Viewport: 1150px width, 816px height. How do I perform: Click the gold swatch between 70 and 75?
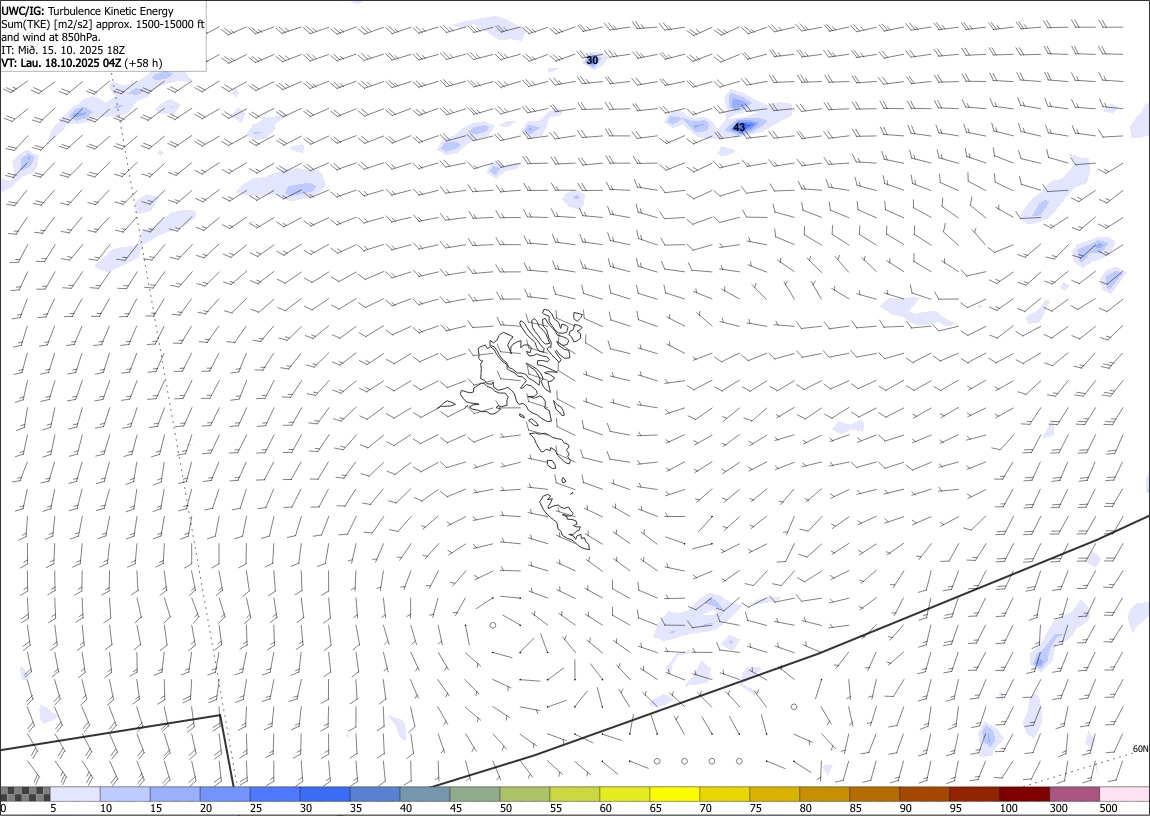(x=724, y=794)
